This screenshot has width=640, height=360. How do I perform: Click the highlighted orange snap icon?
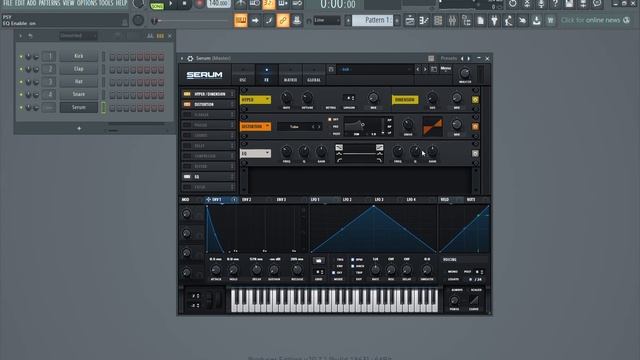point(241,20)
